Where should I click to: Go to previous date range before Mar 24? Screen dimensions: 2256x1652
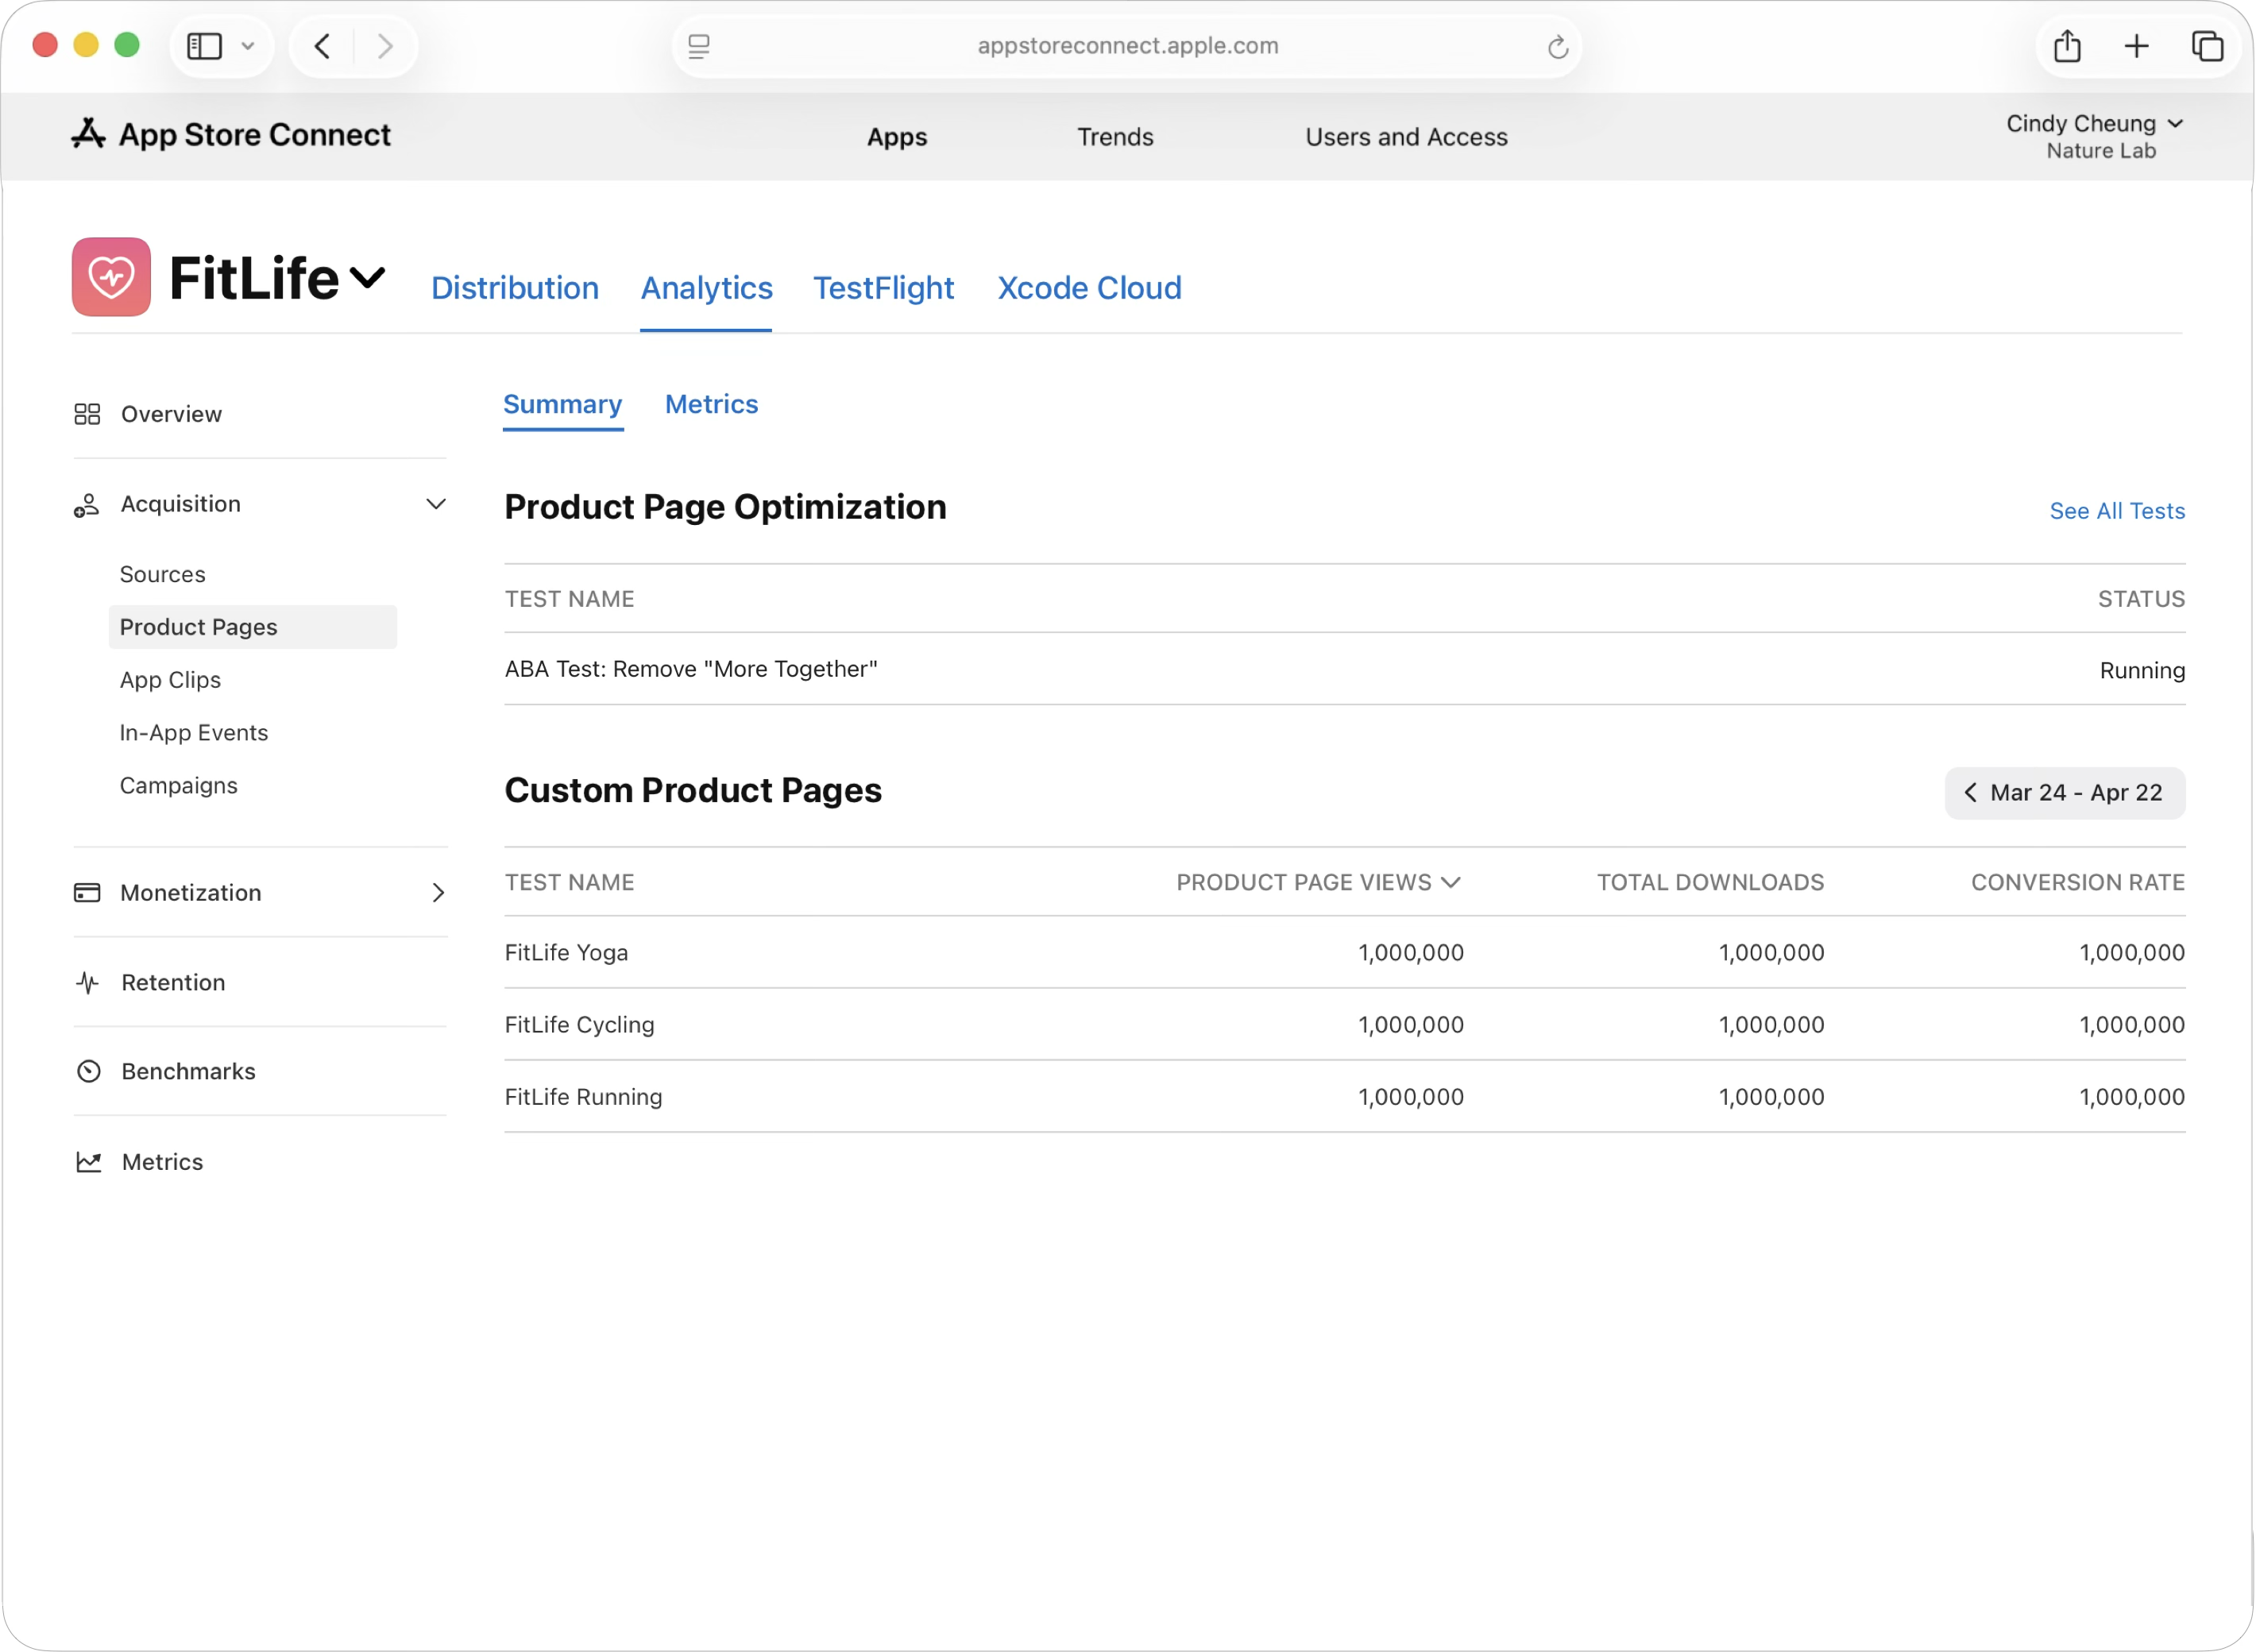[1971, 792]
